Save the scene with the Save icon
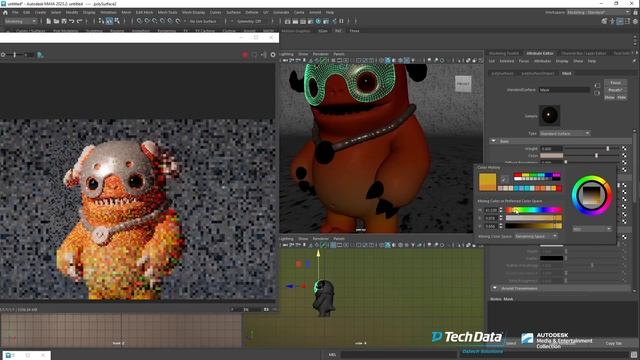640x360 pixels. point(64,21)
